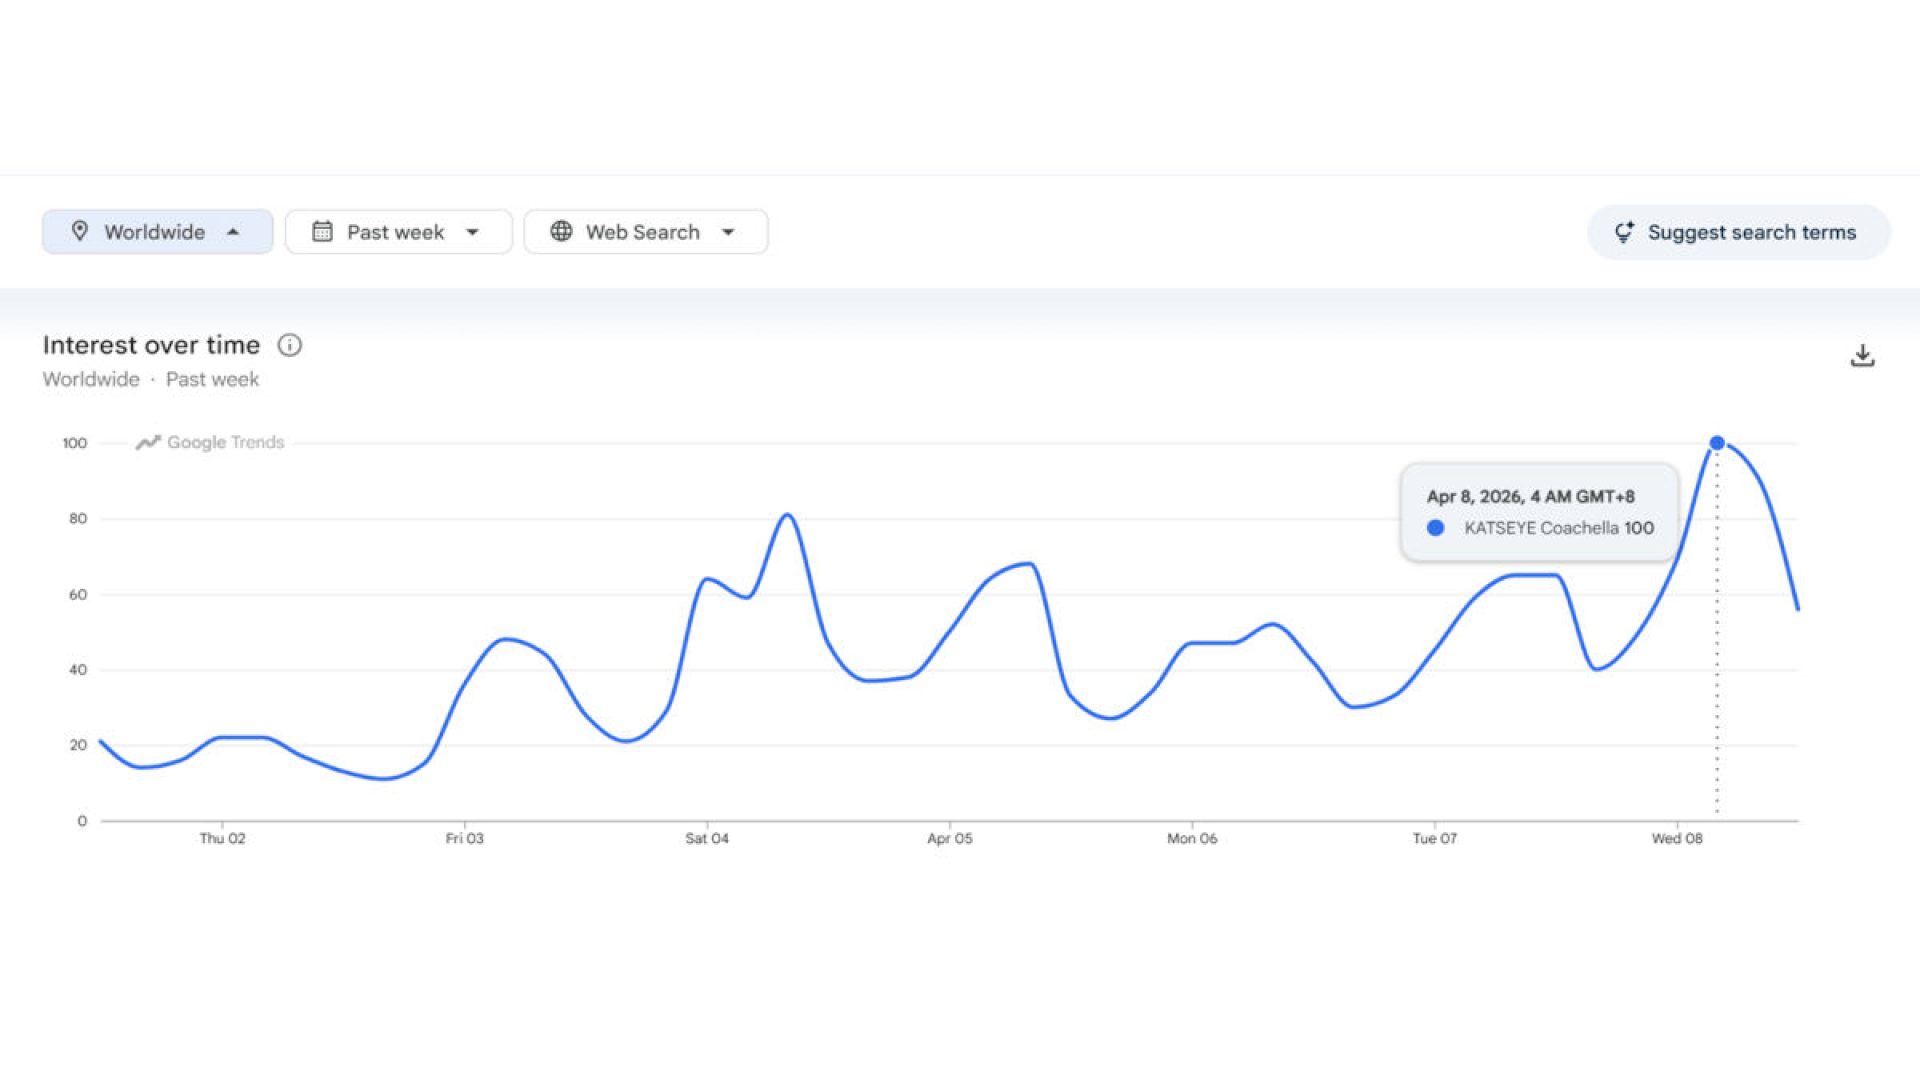1920x1080 pixels.
Task: Click the calendar icon in Past week filter
Action: [322, 231]
